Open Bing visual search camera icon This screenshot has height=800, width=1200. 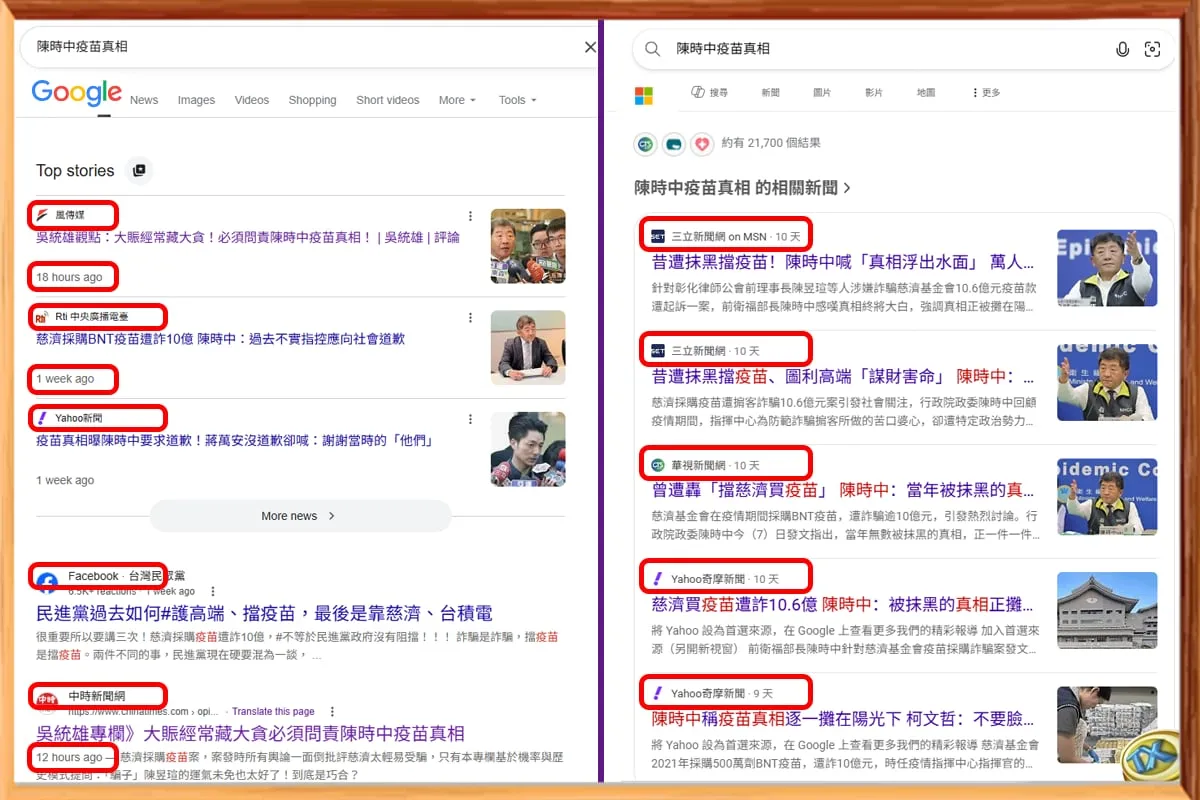[x=1152, y=49]
